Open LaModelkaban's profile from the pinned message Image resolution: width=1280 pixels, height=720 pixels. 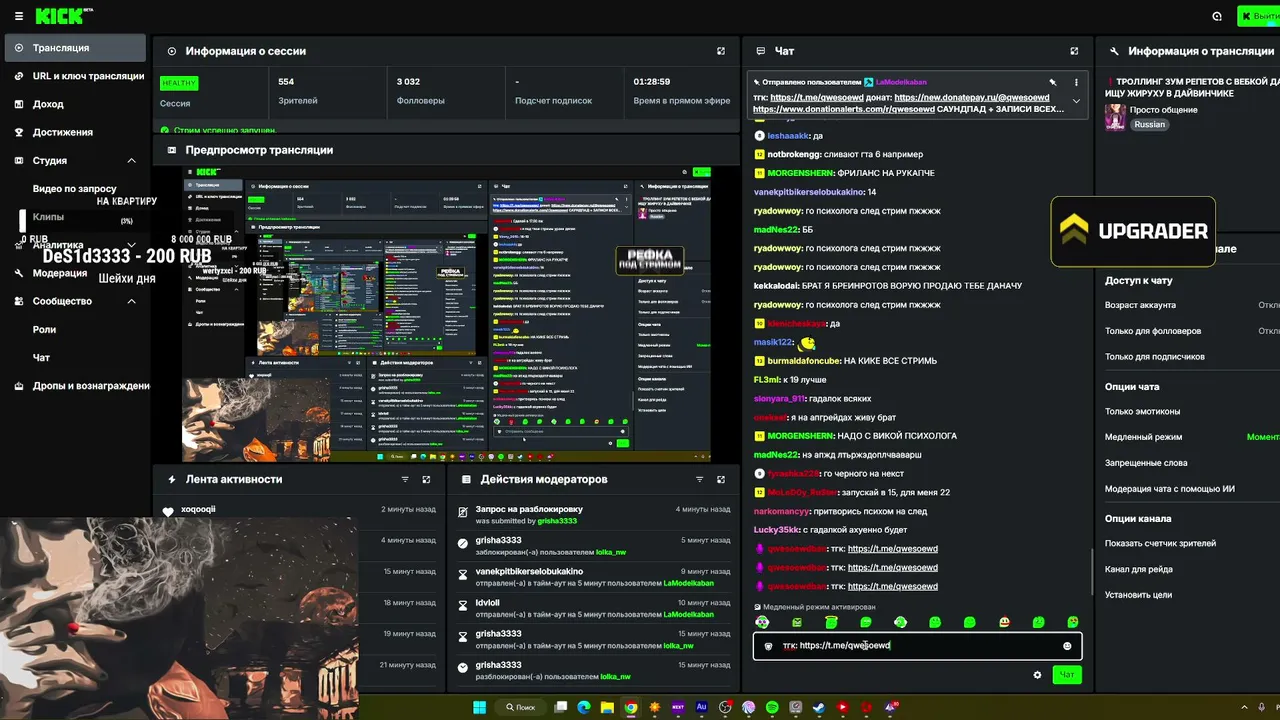coord(901,82)
